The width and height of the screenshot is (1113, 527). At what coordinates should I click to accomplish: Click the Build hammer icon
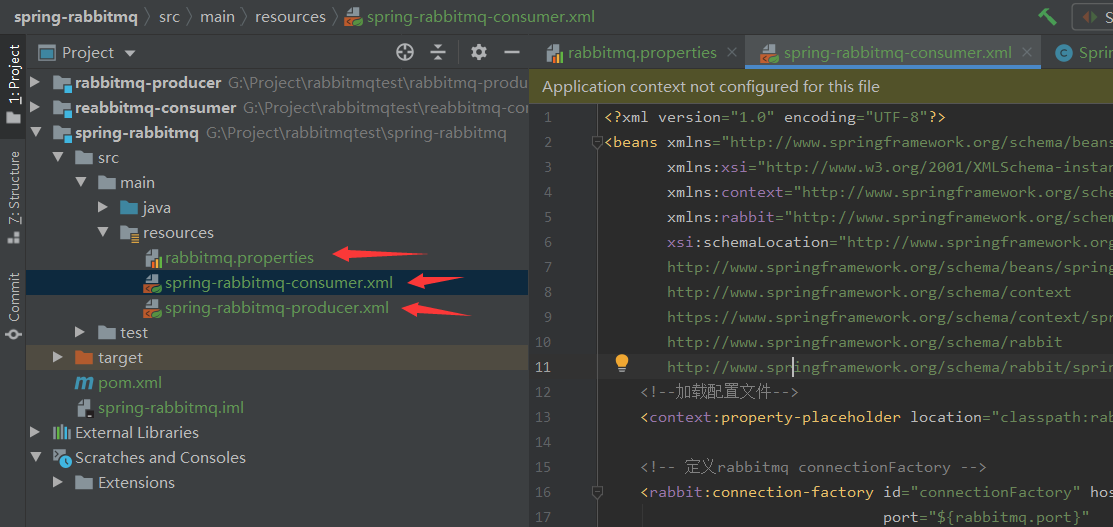click(1047, 16)
